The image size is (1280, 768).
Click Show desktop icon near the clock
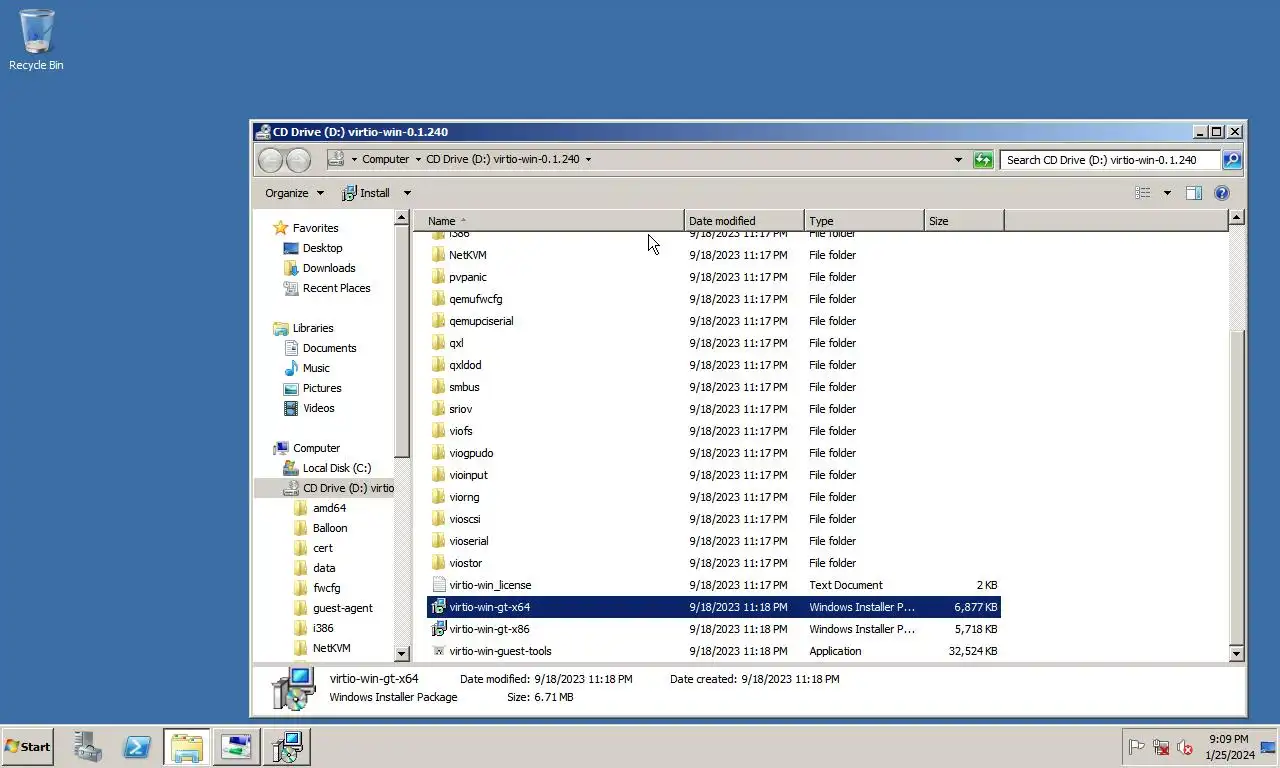coord(1268,747)
